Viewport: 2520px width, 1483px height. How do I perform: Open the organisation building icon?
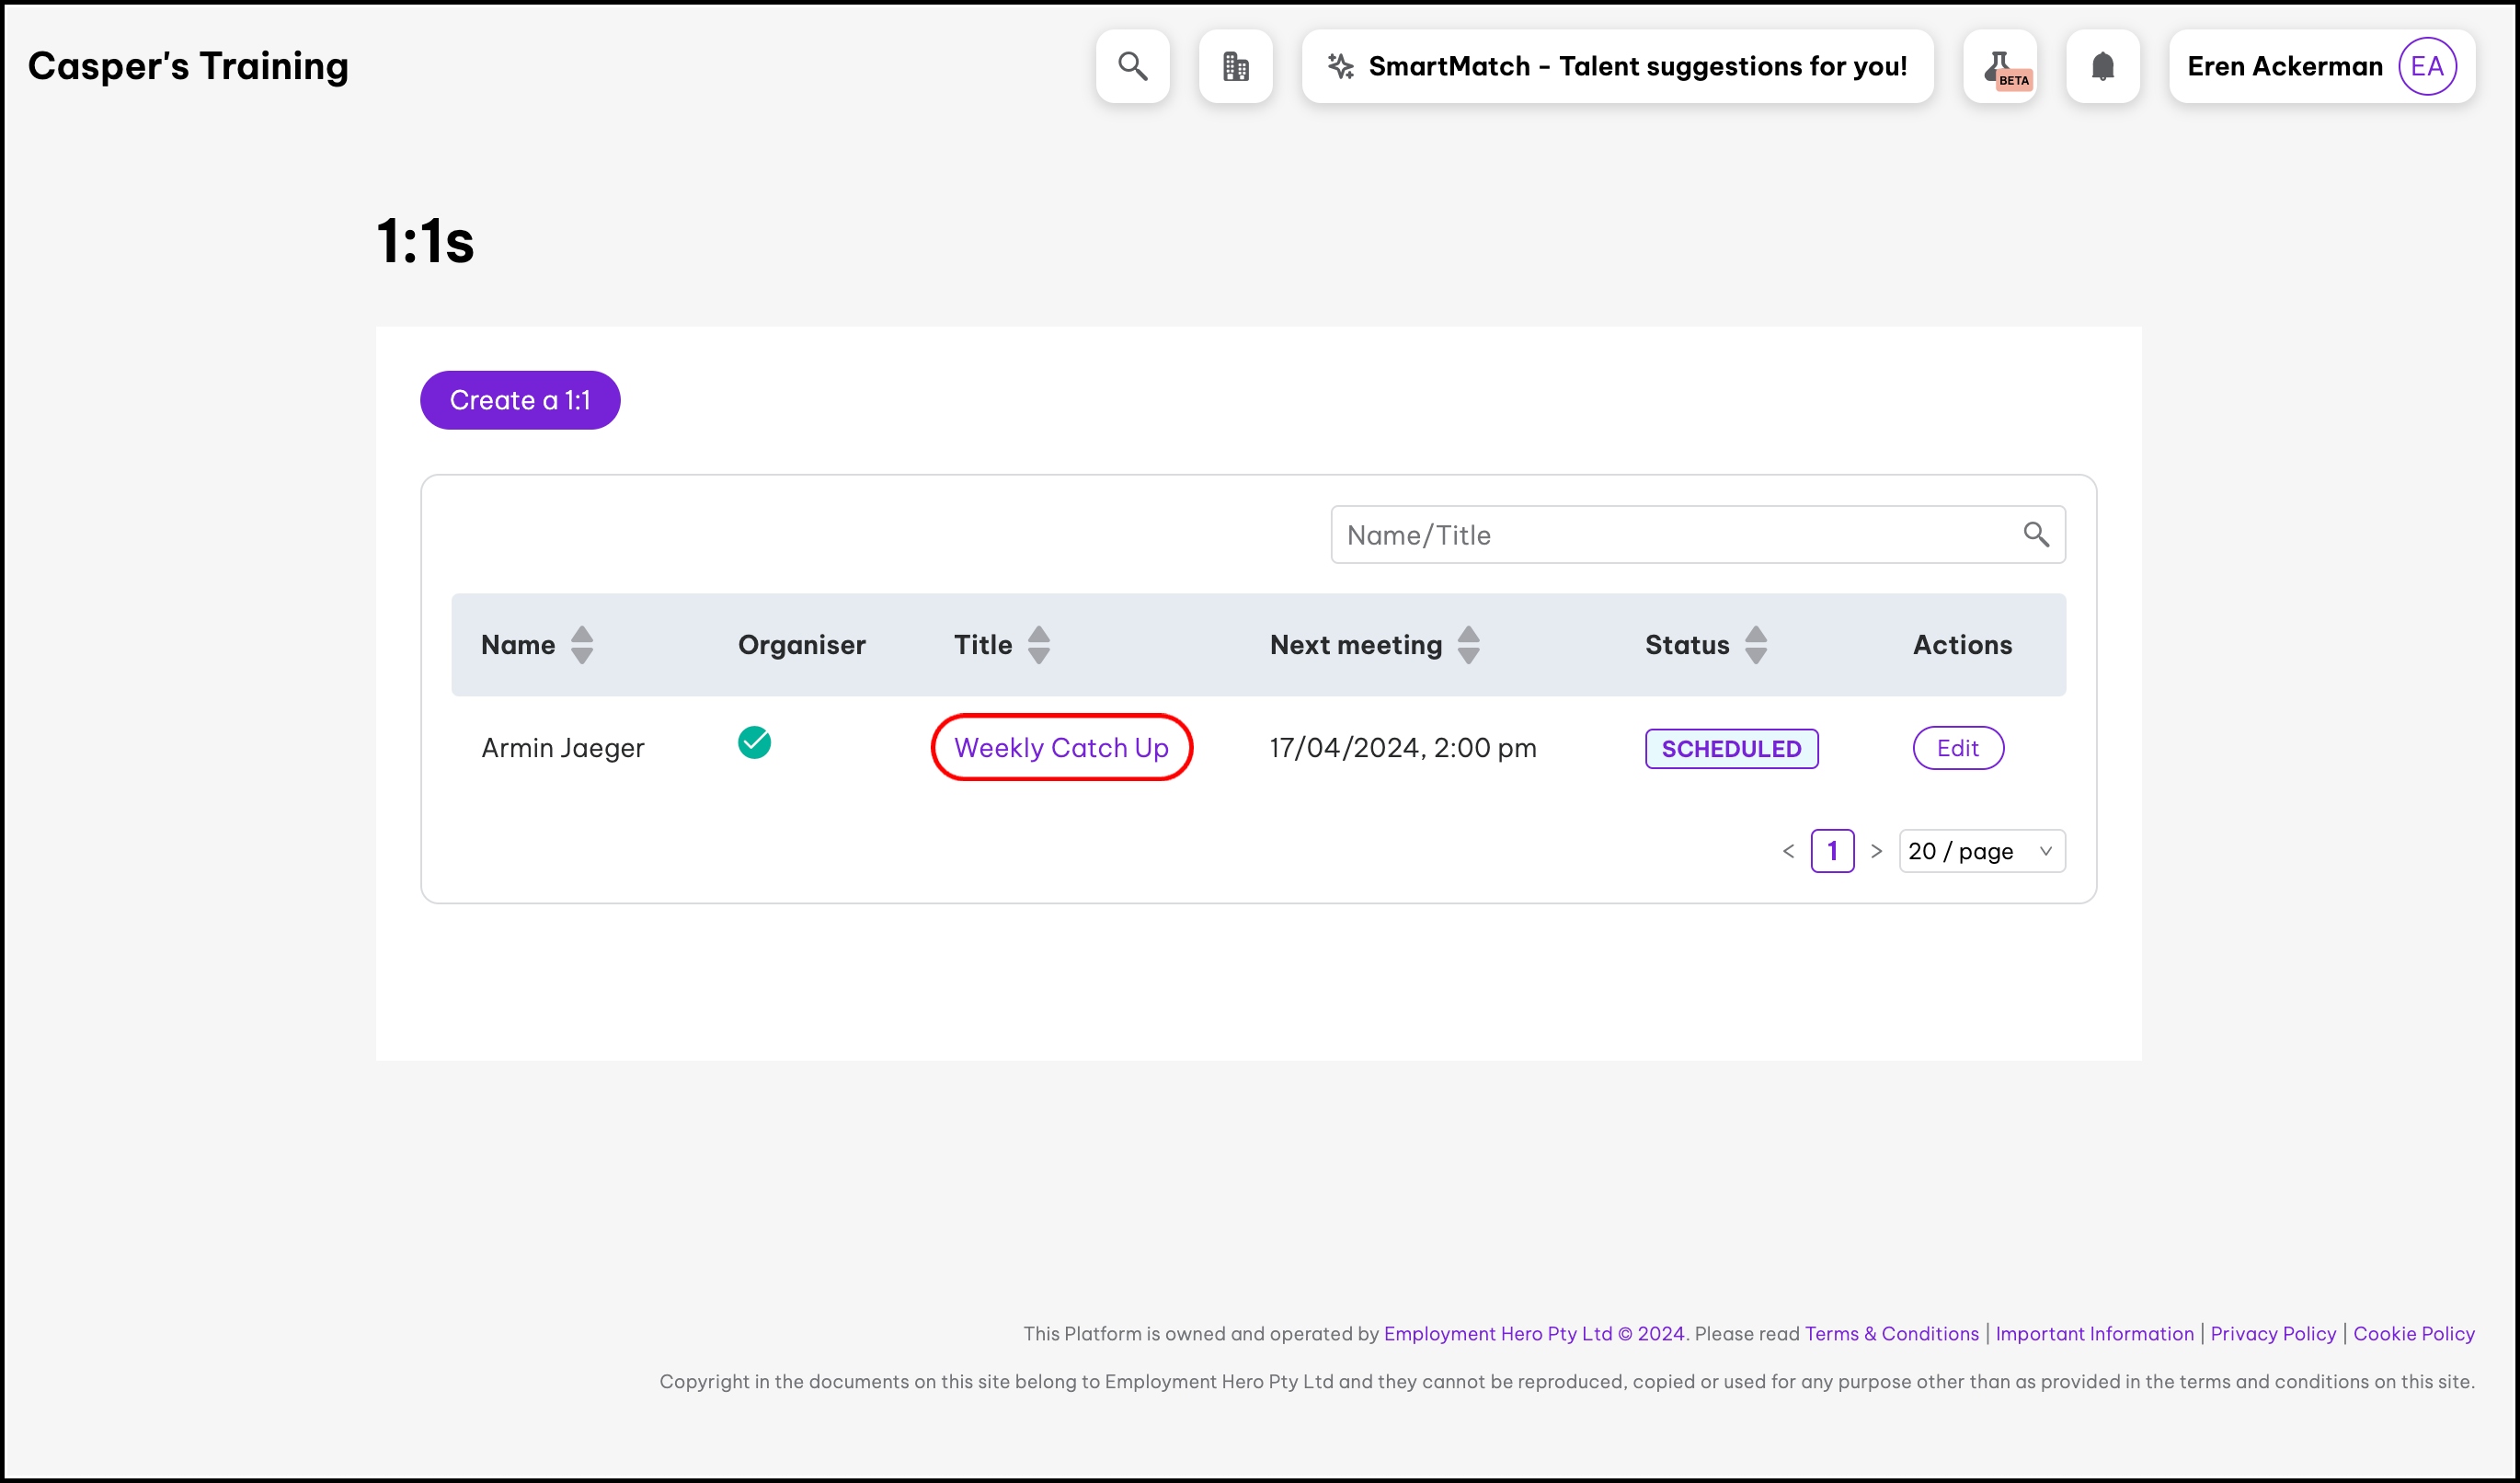(x=1235, y=66)
